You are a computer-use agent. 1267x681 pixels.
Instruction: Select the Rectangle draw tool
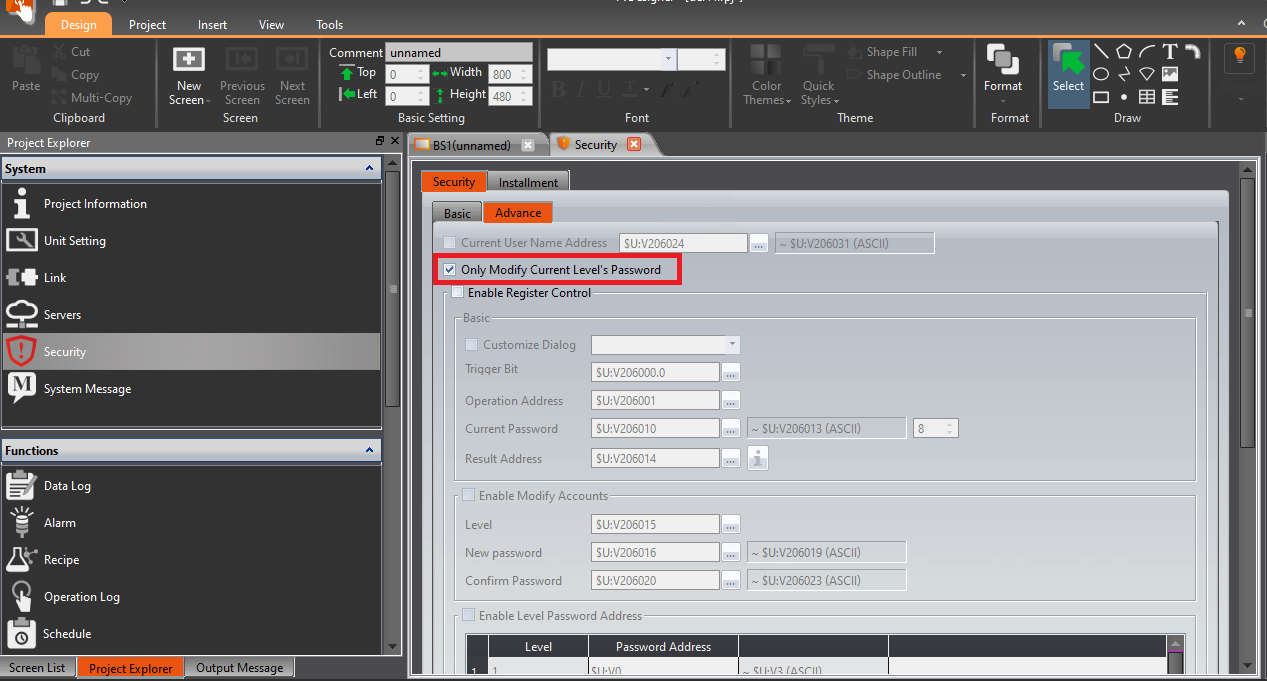coord(1101,97)
